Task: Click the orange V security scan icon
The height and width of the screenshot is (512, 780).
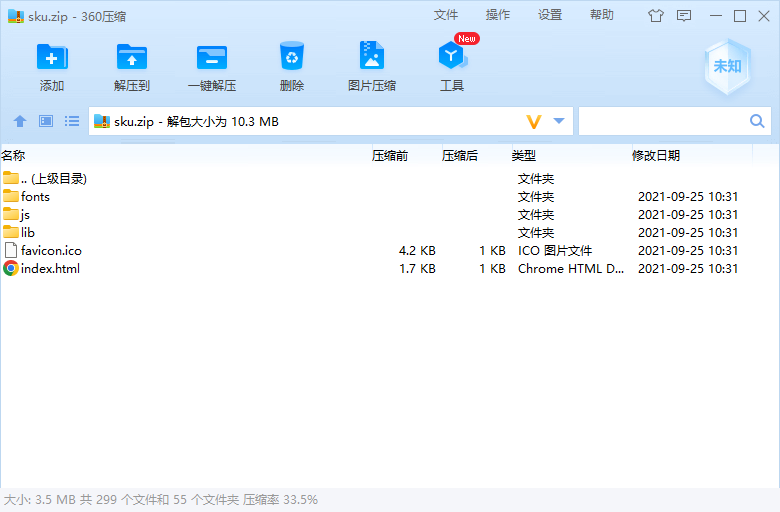Action: [534, 121]
